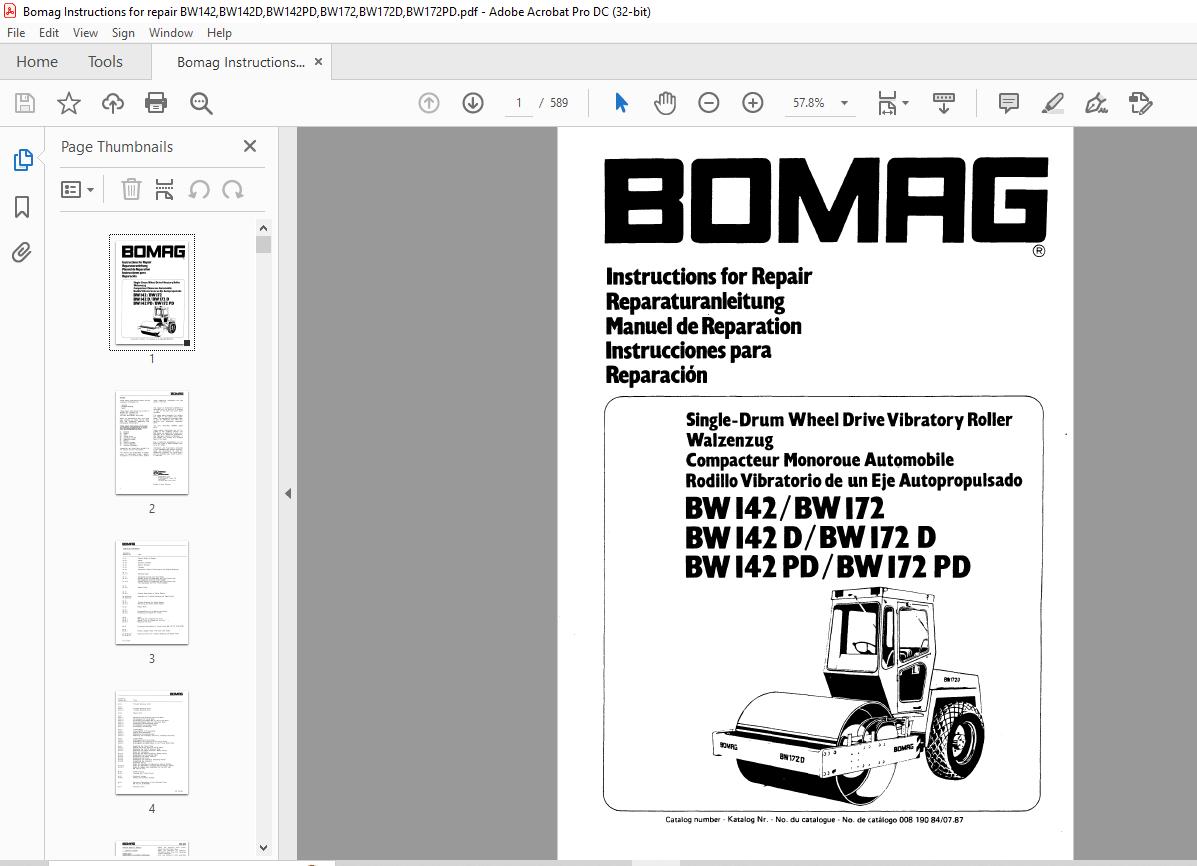Add a sticky note comment
The image size is (1197, 866).
1008,103
